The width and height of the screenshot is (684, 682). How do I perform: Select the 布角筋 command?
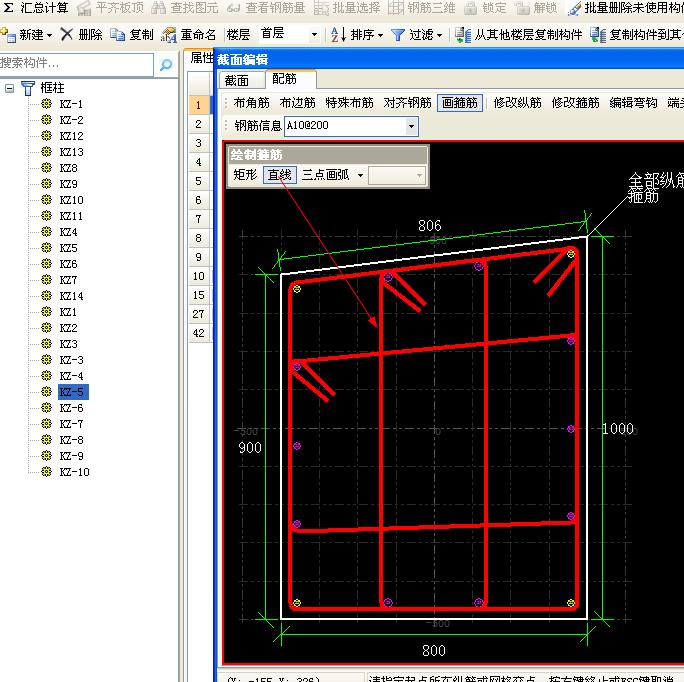[251, 103]
